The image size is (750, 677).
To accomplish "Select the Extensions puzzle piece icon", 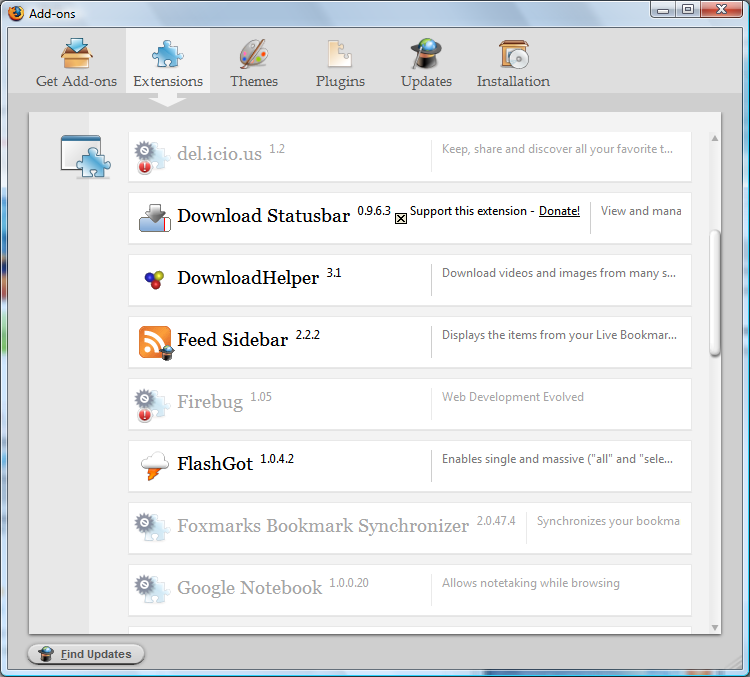I will (x=167, y=53).
